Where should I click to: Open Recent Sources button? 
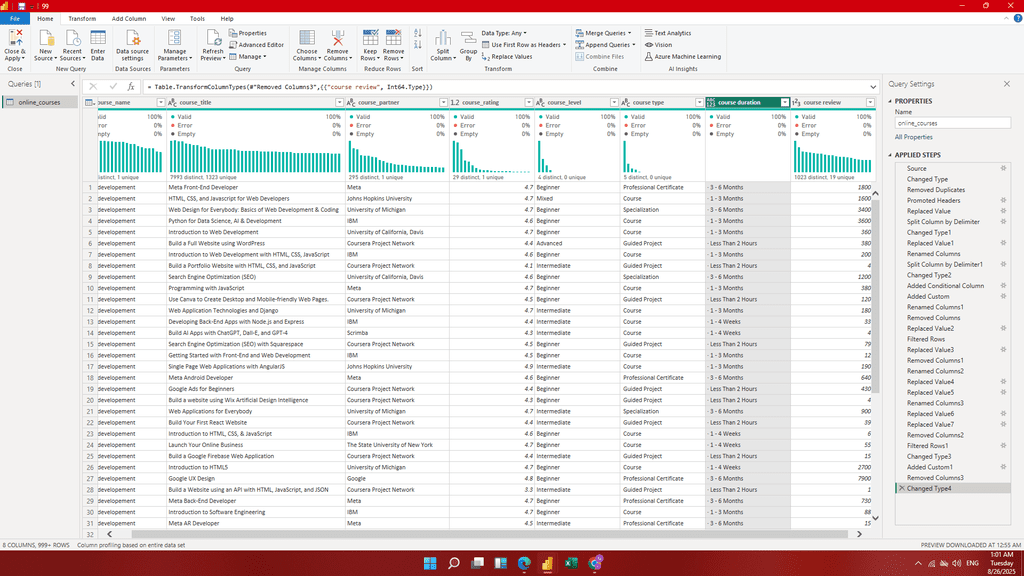pyautogui.click(x=72, y=46)
